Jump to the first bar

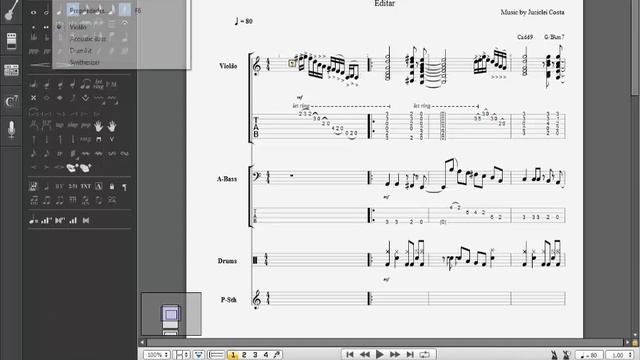350,355
